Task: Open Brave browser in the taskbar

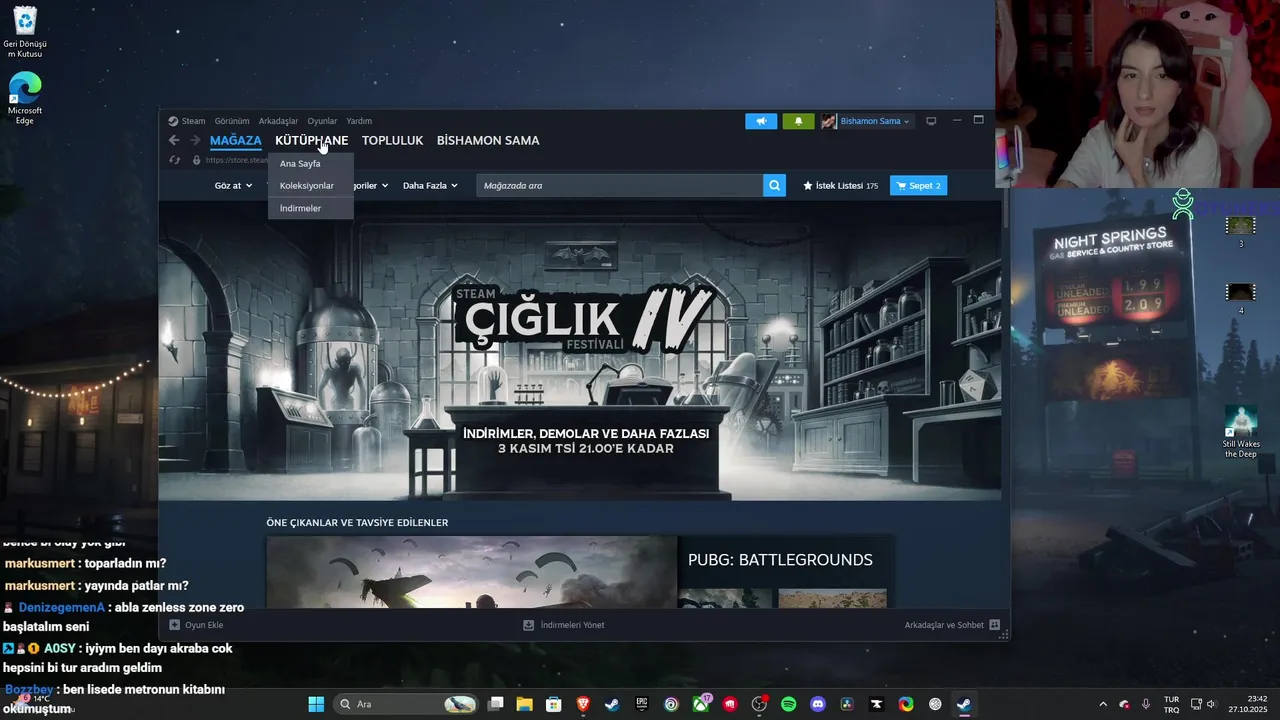Action: click(x=582, y=704)
